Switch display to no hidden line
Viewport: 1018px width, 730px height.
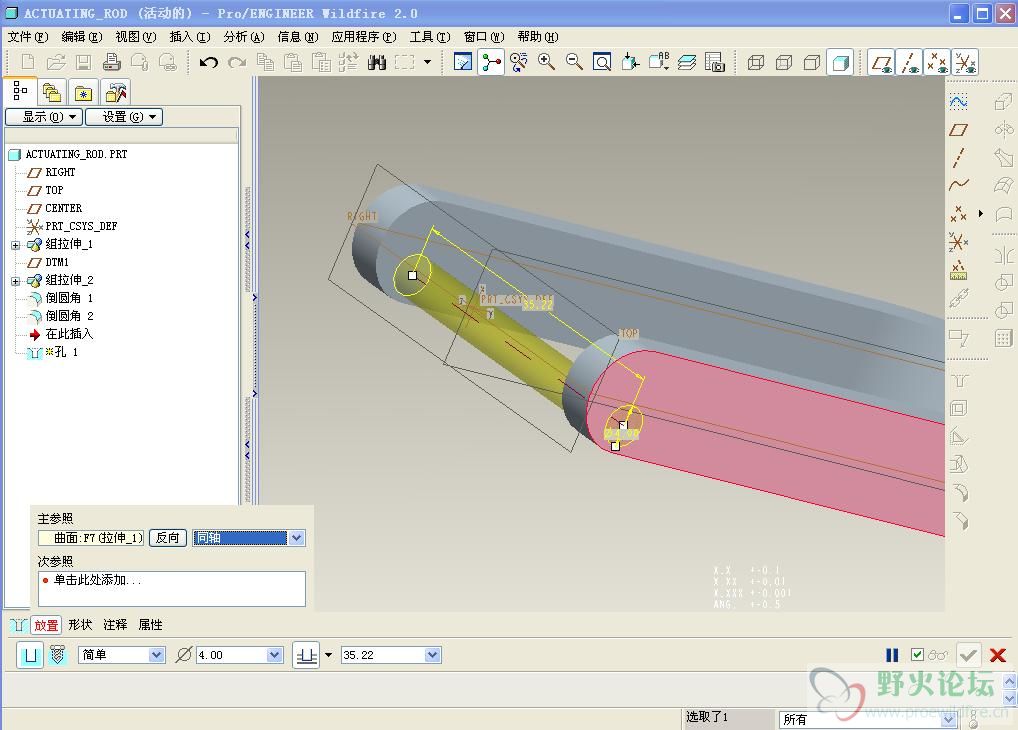(x=812, y=62)
